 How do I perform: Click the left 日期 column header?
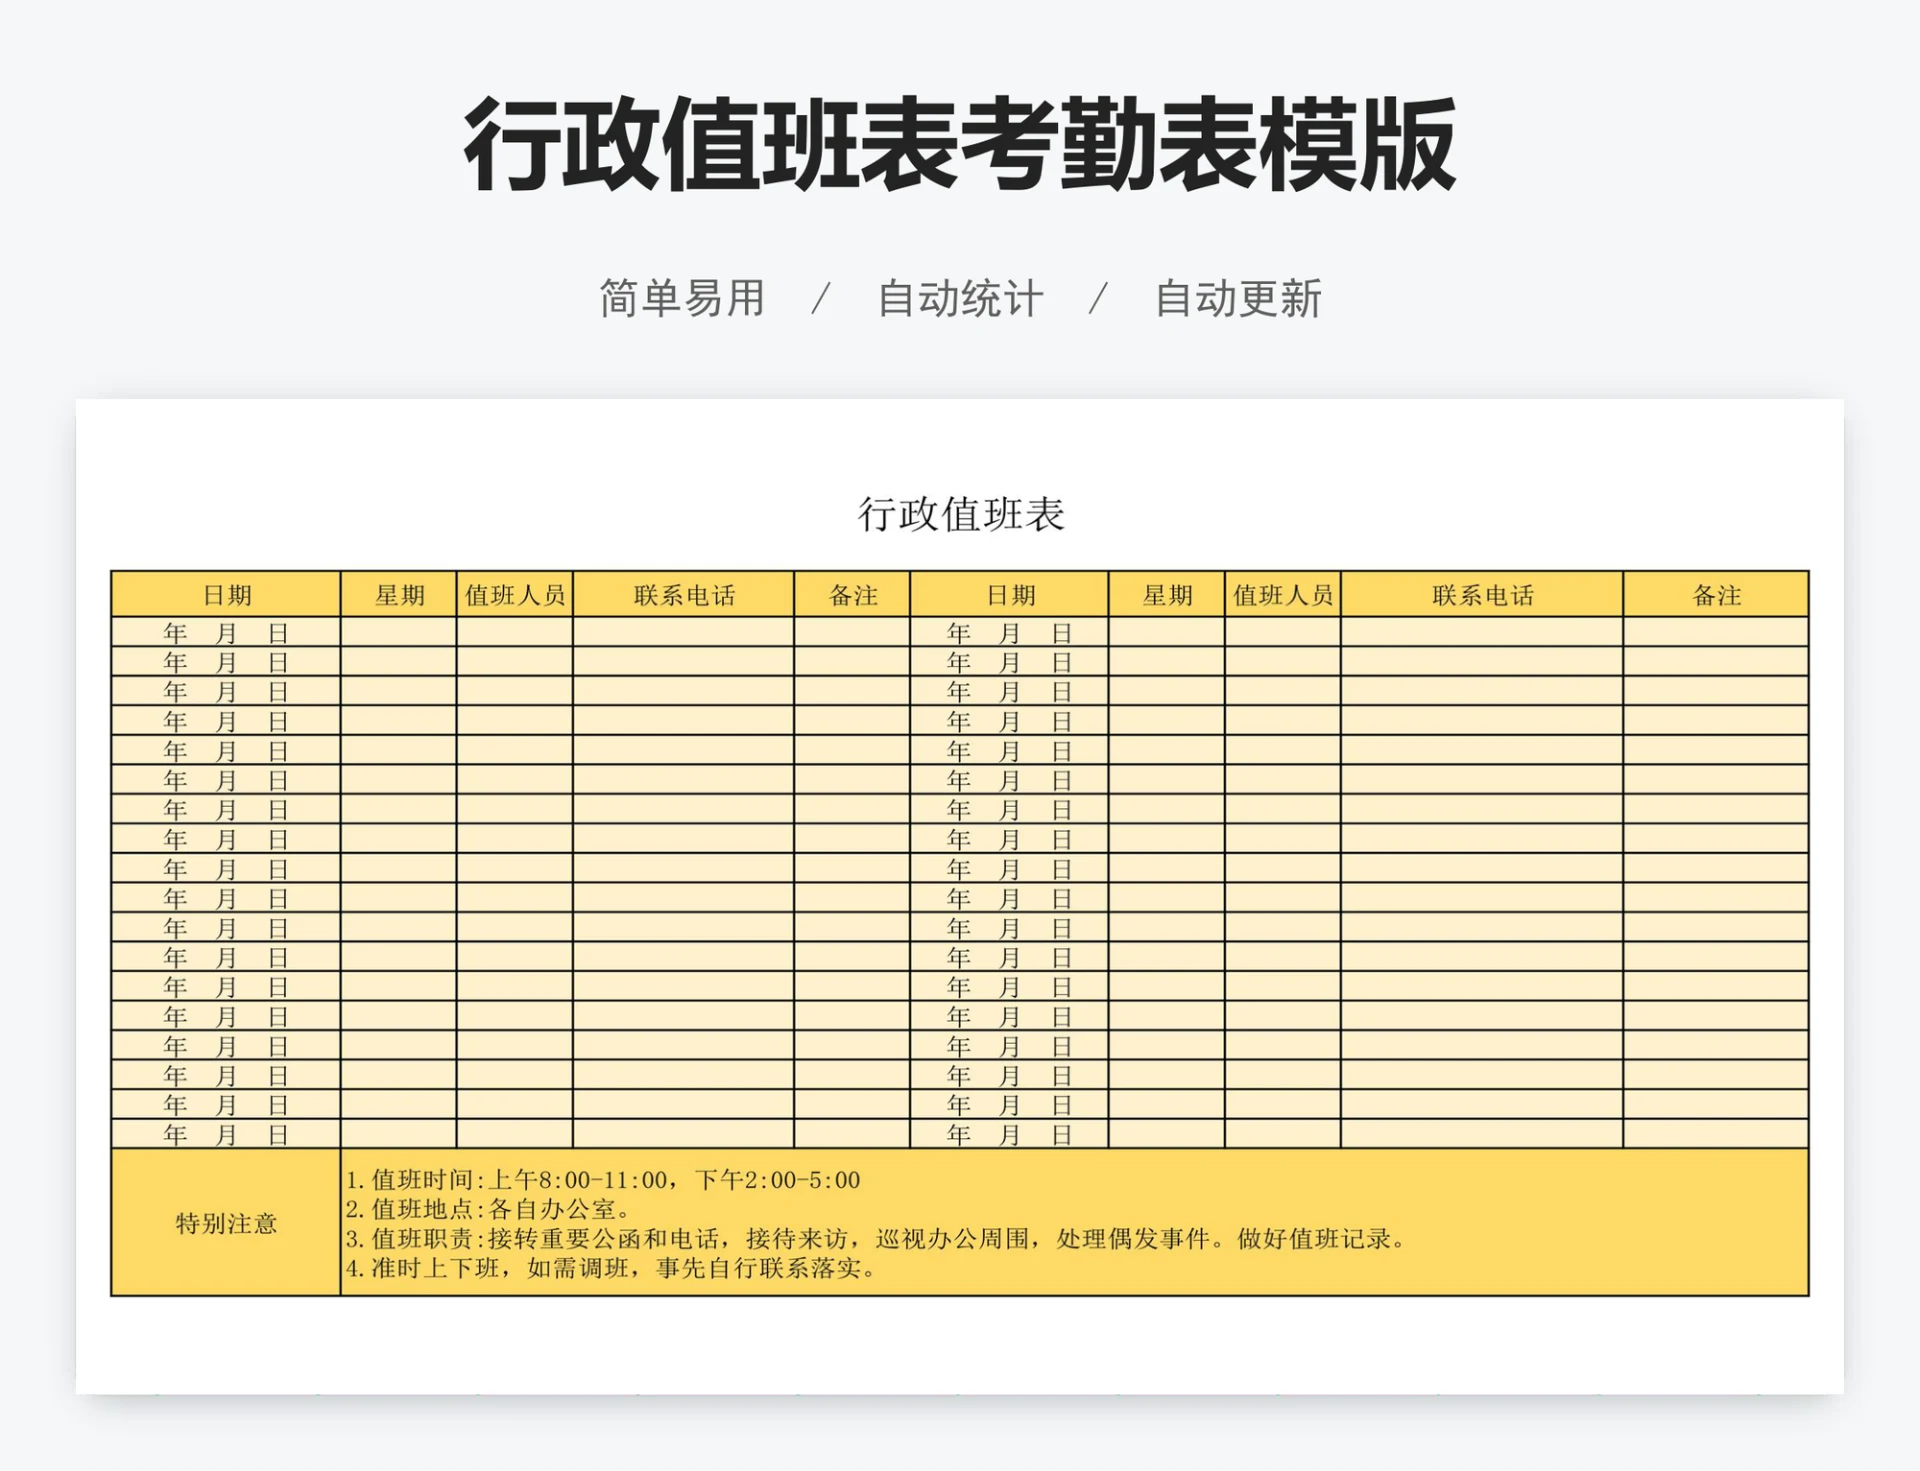tap(228, 593)
